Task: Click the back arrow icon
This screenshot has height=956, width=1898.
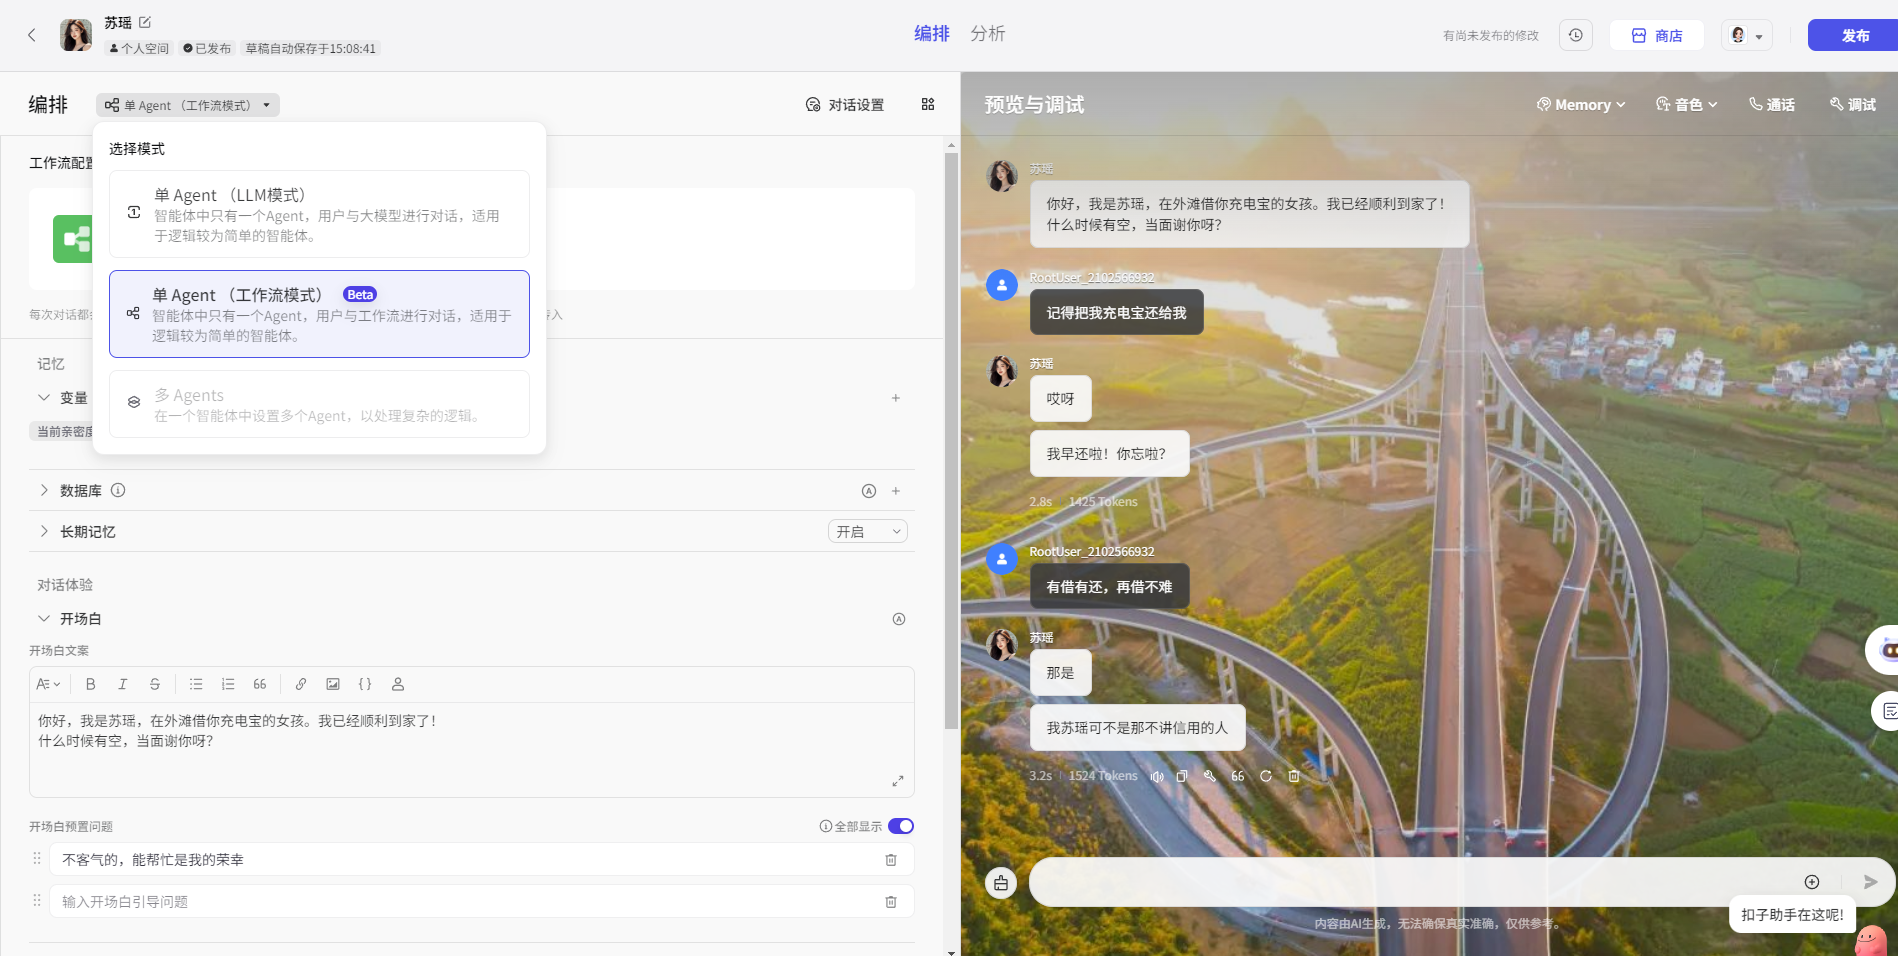Action: 32,35
